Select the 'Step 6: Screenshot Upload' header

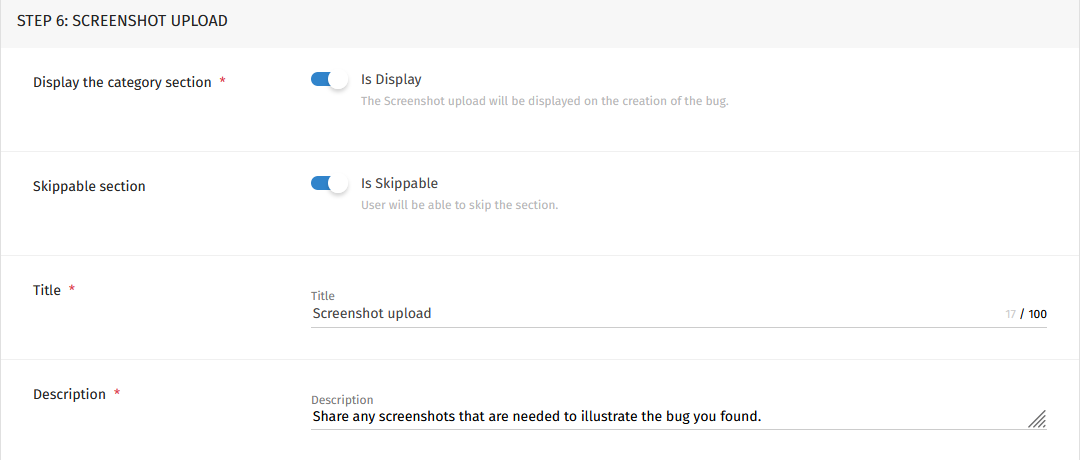pyautogui.click(x=122, y=21)
